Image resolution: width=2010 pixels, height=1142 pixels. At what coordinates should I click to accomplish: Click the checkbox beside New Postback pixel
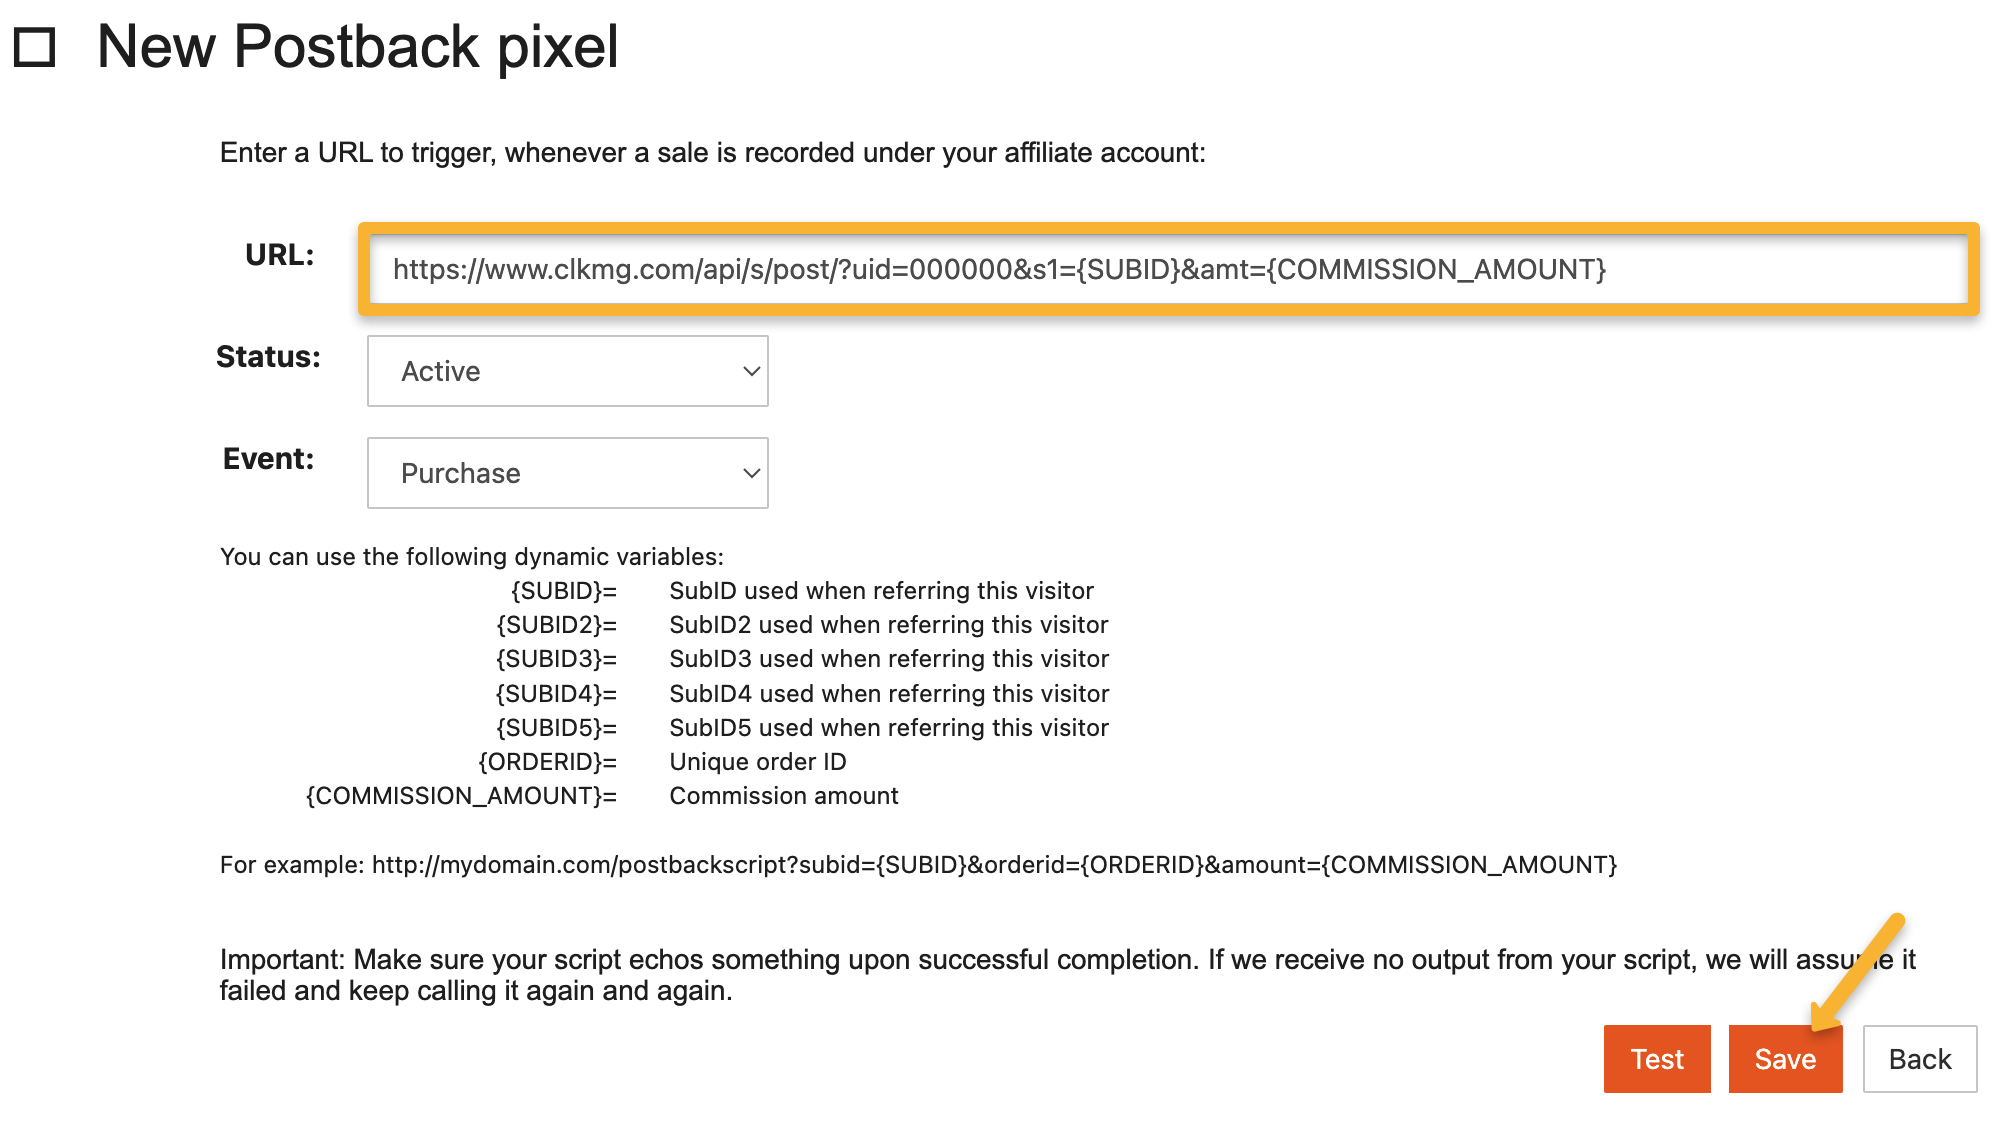click(35, 47)
